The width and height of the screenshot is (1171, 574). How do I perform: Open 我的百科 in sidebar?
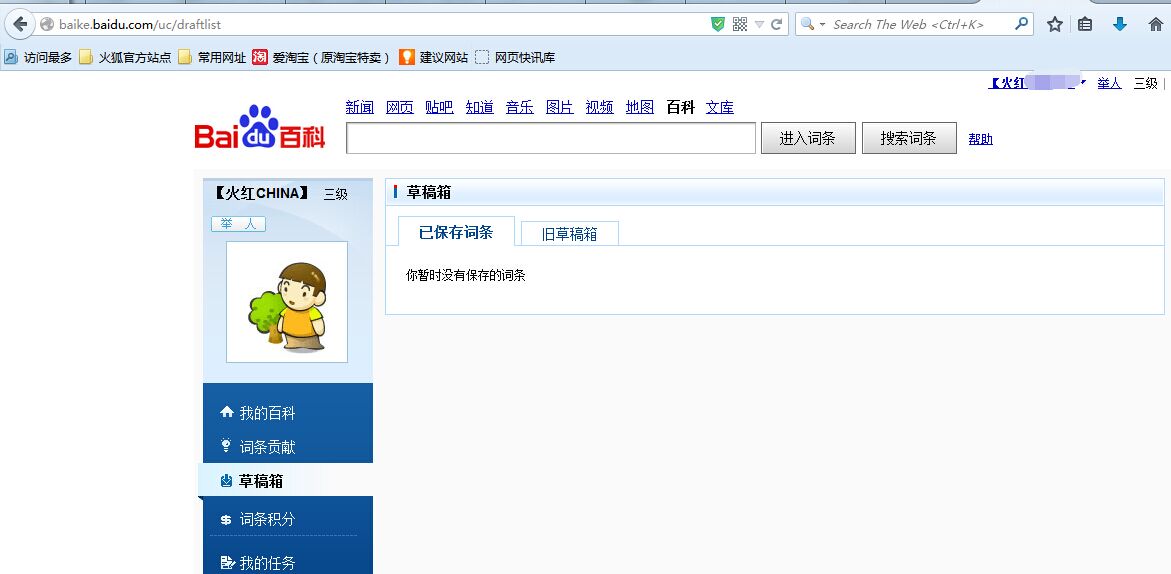click(x=258, y=413)
